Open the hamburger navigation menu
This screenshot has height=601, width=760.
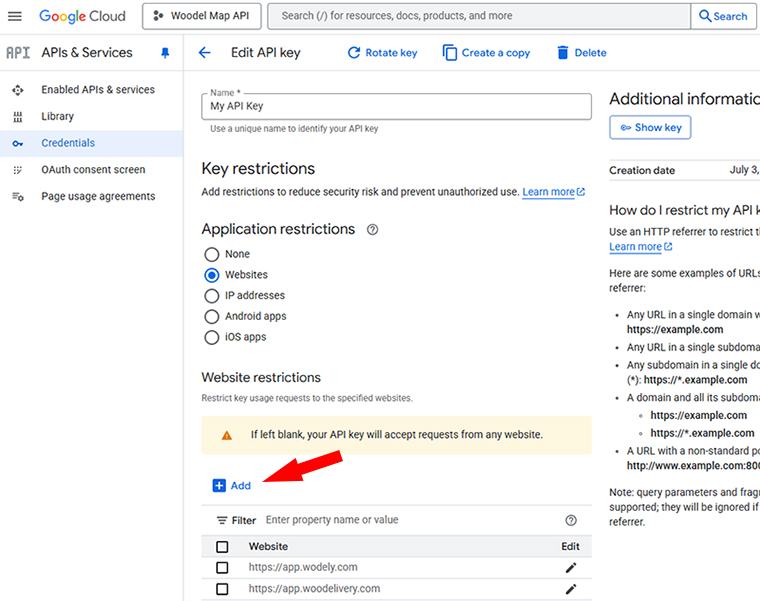click(x=15, y=16)
